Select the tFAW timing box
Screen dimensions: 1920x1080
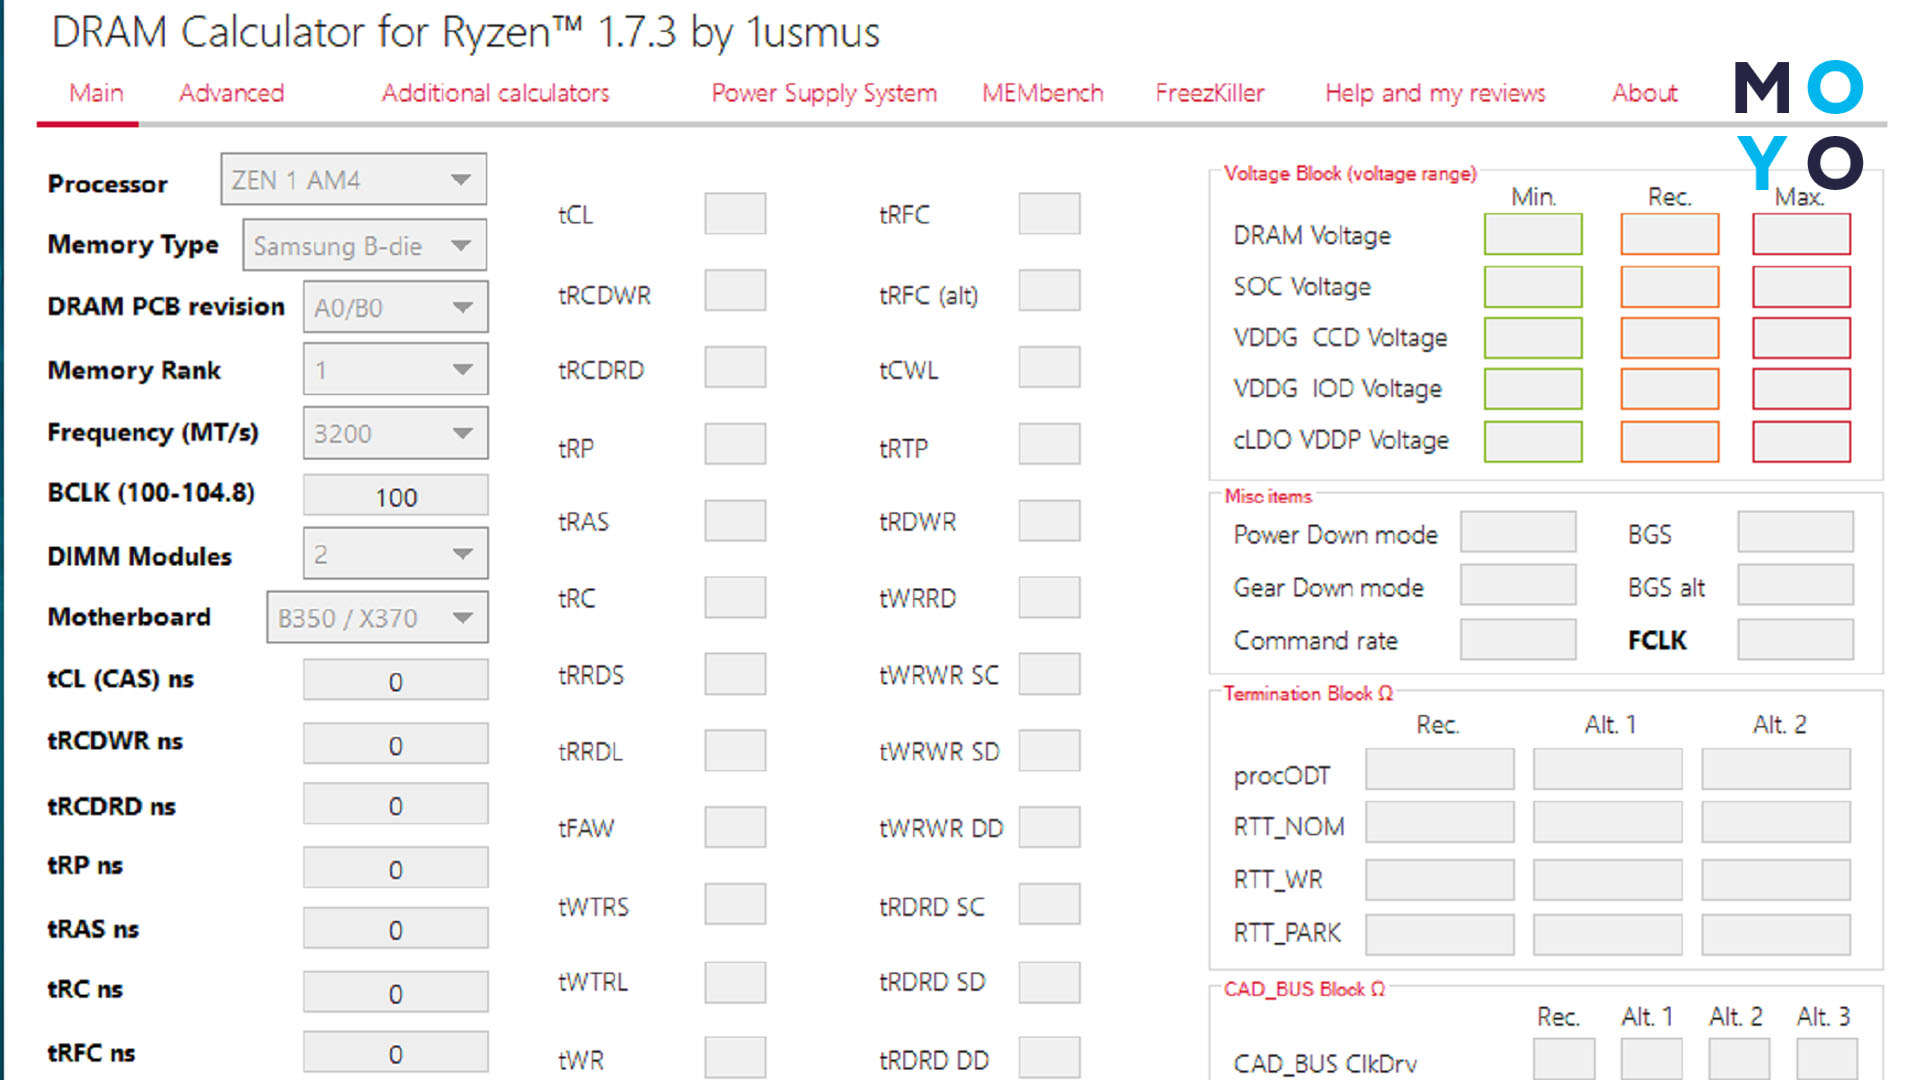point(735,827)
